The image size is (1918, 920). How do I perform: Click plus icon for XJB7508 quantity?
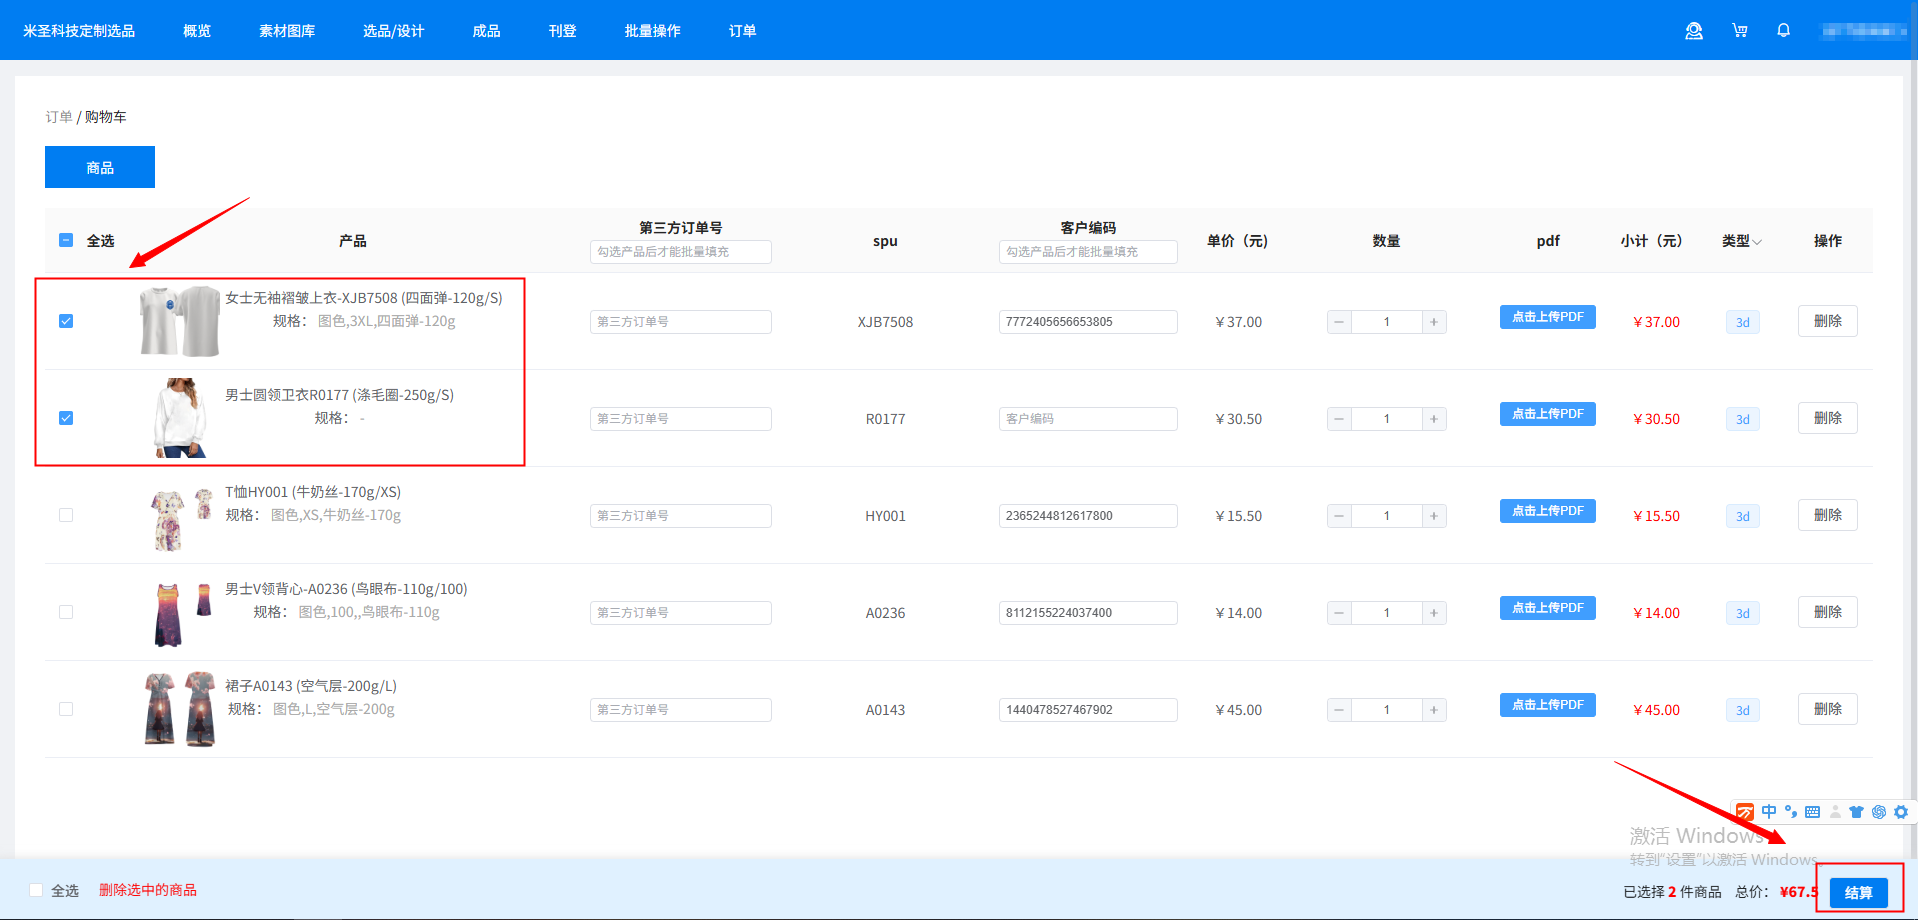pos(1434,322)
